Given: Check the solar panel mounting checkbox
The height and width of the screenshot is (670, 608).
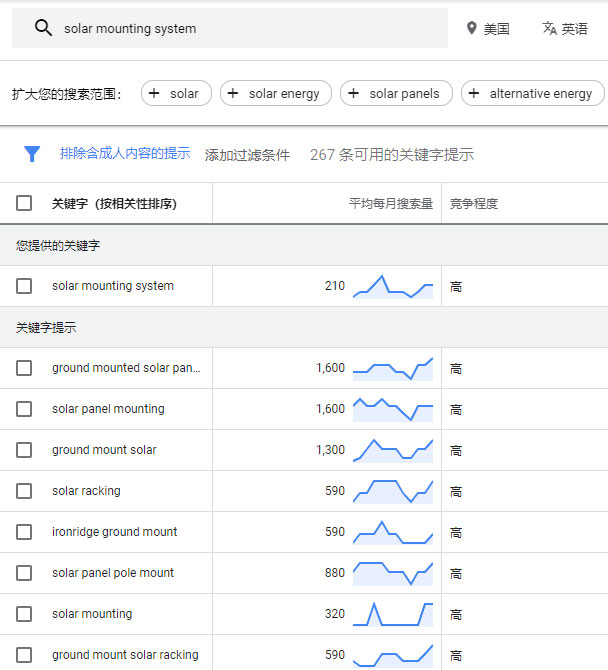Looking at the screenshot, I should 24,409.
